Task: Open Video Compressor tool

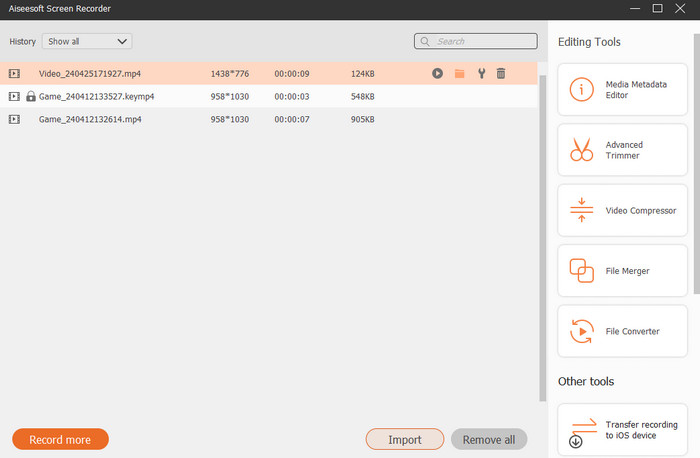Action: point(622,210)
